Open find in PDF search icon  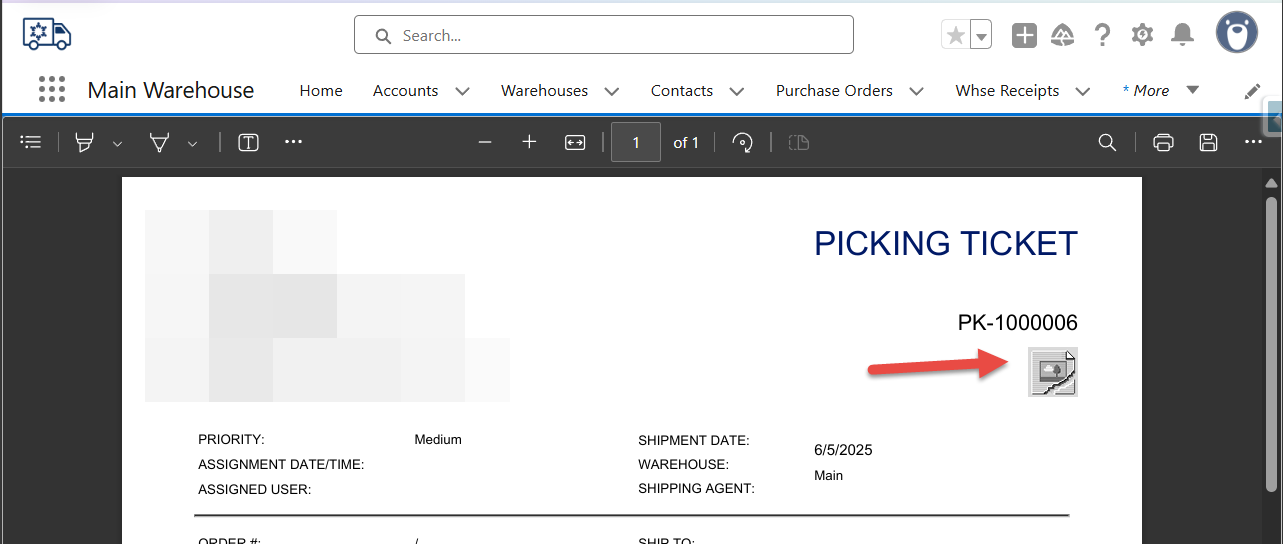(1107, 143)
